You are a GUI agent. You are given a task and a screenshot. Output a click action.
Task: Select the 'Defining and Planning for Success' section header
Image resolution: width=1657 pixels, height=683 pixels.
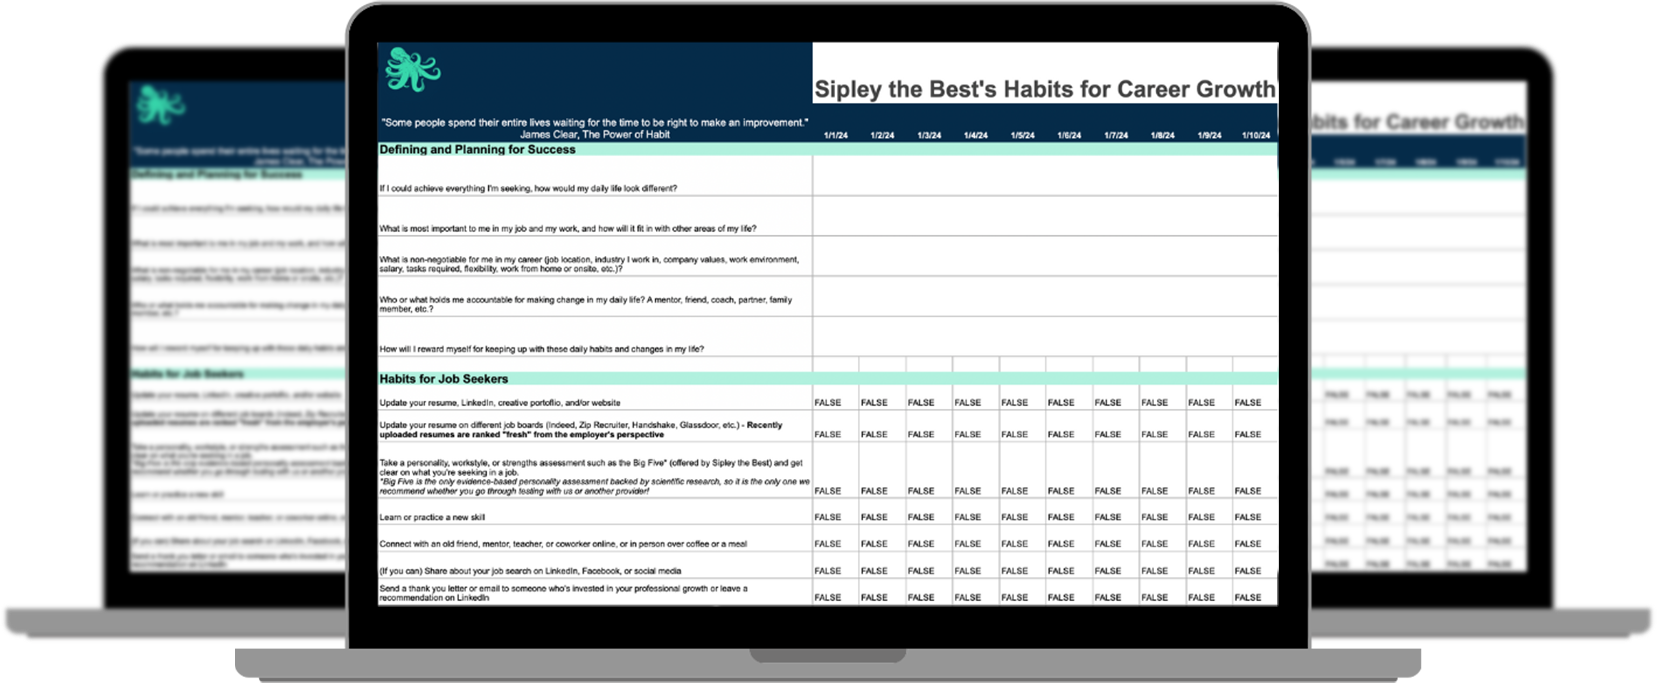(x=477, y=150)
